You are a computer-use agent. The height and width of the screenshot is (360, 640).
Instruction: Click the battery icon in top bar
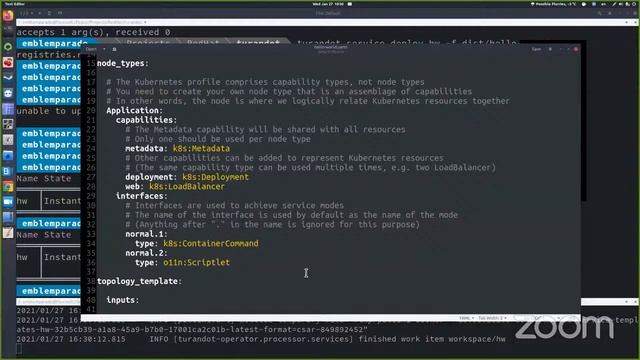628,4
